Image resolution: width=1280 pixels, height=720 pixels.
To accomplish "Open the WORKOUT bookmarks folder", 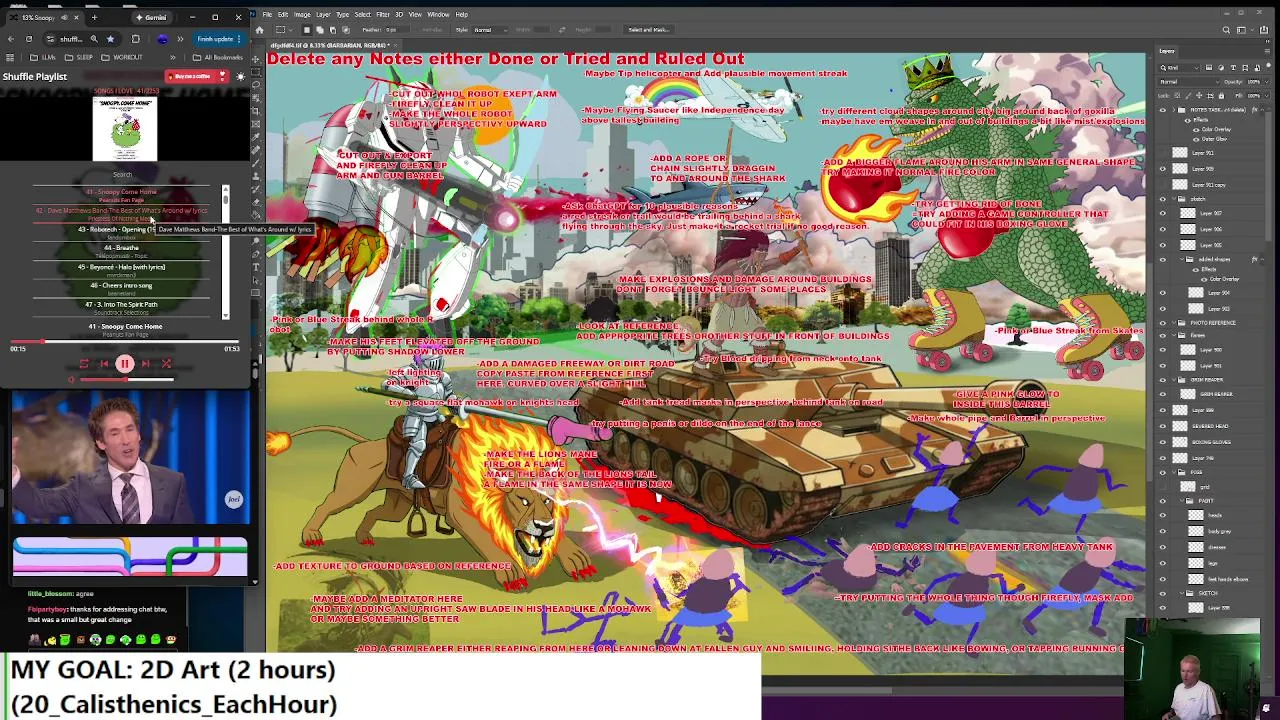I will [124, 57].
